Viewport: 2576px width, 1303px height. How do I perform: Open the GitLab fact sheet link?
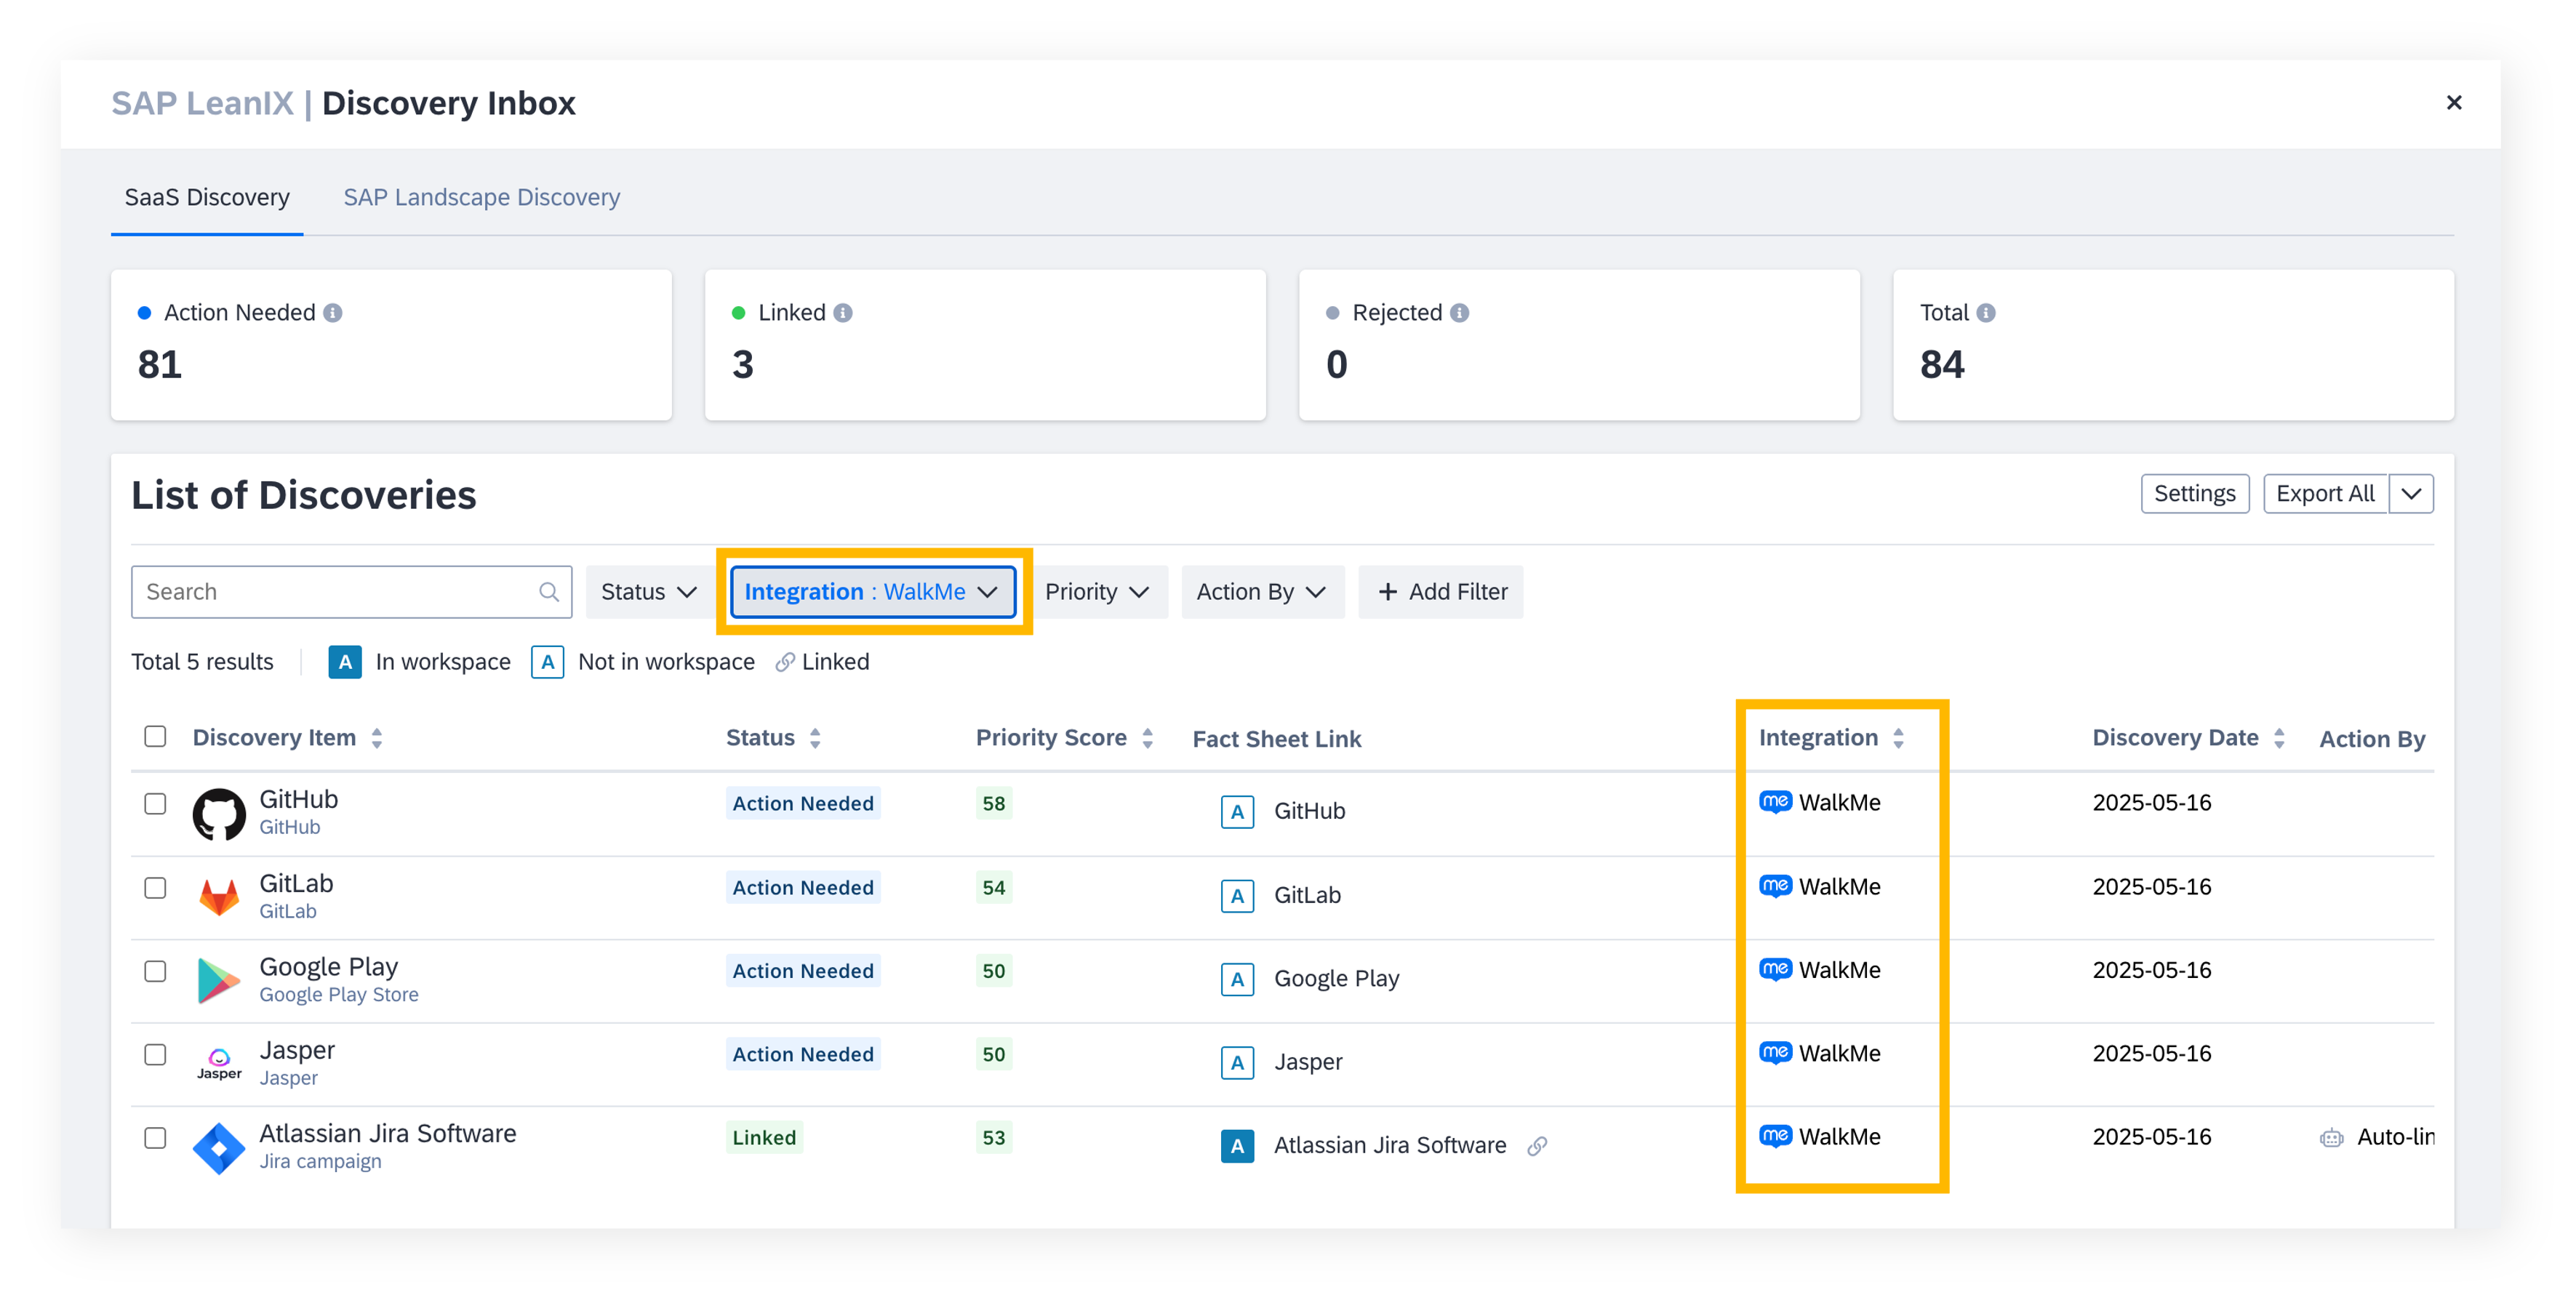tap(1307, 896)
